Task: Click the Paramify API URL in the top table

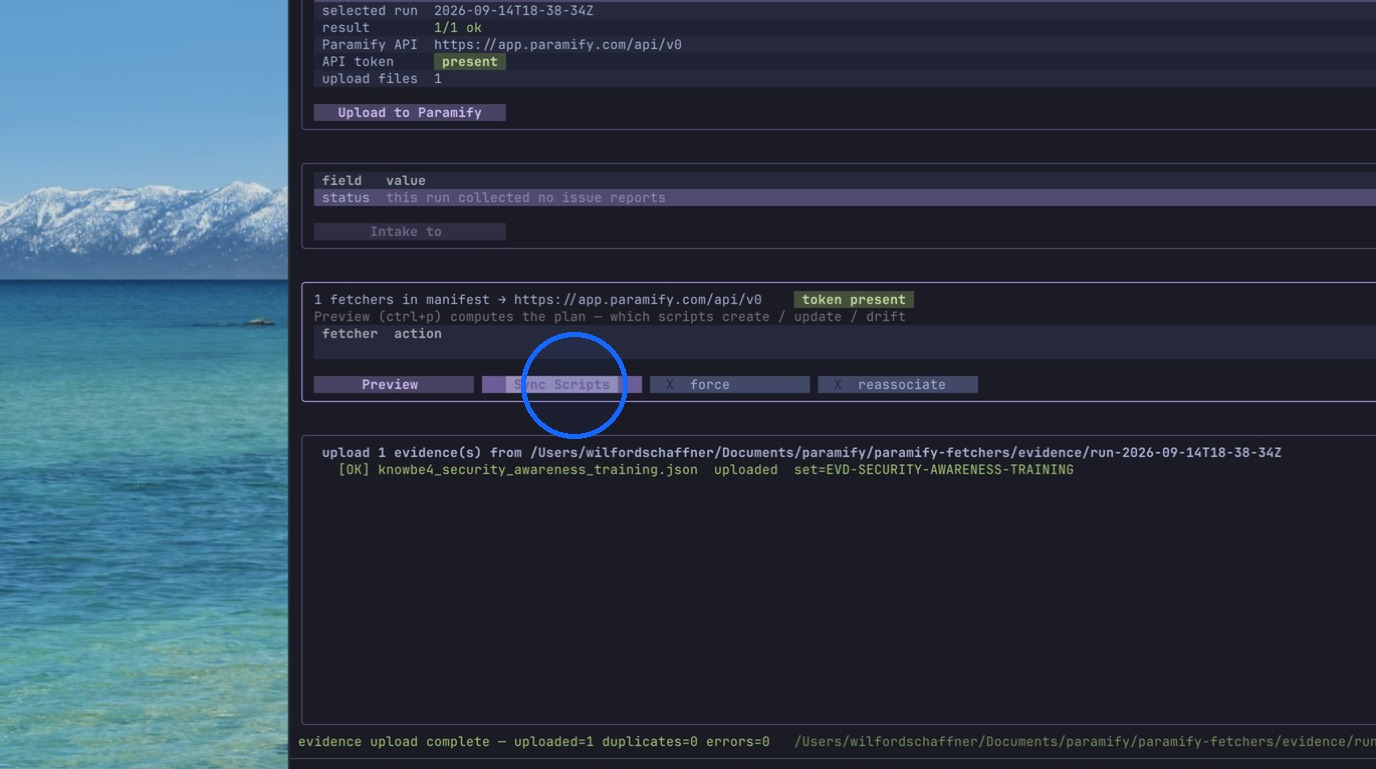Action: pyautogui.click(x=558, y=45)
